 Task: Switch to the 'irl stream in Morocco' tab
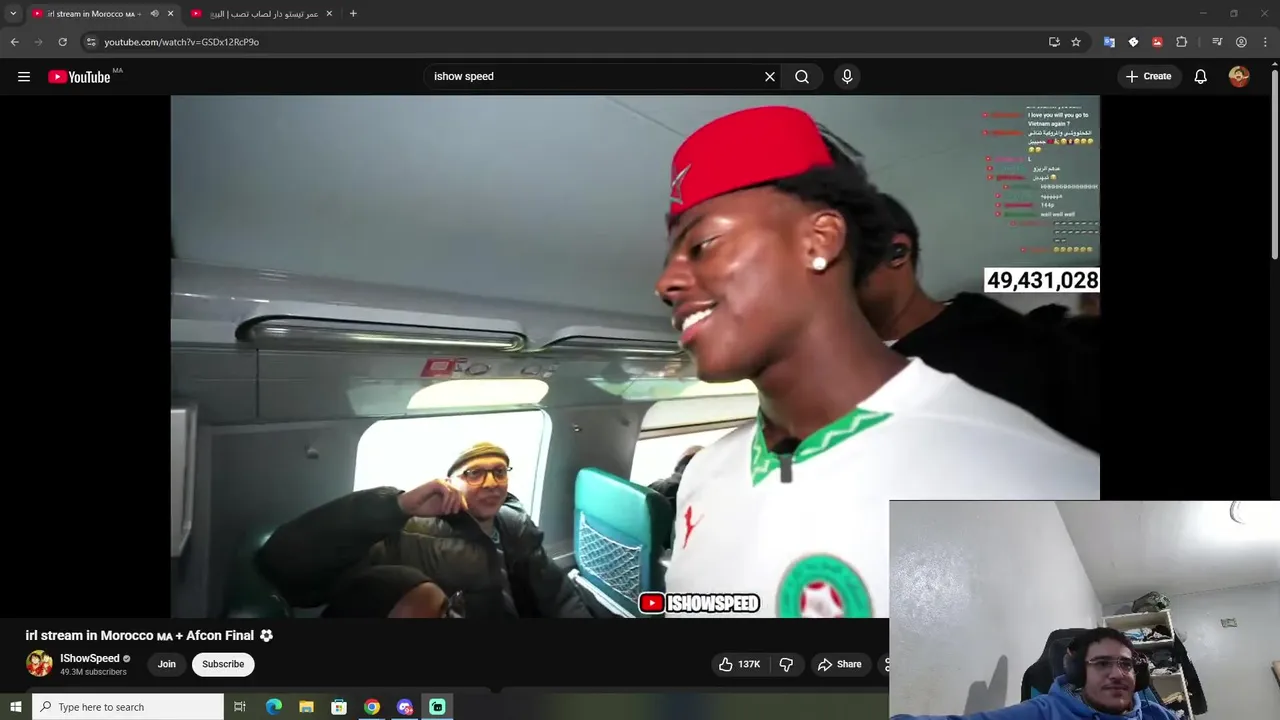94,14
